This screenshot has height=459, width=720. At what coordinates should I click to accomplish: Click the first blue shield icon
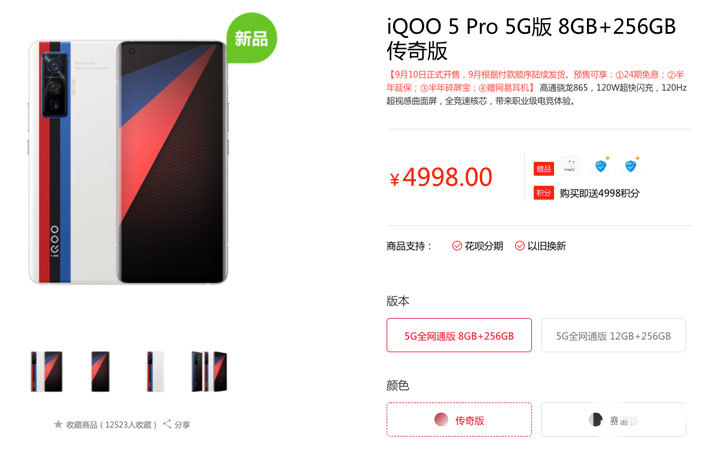(601, 166)
